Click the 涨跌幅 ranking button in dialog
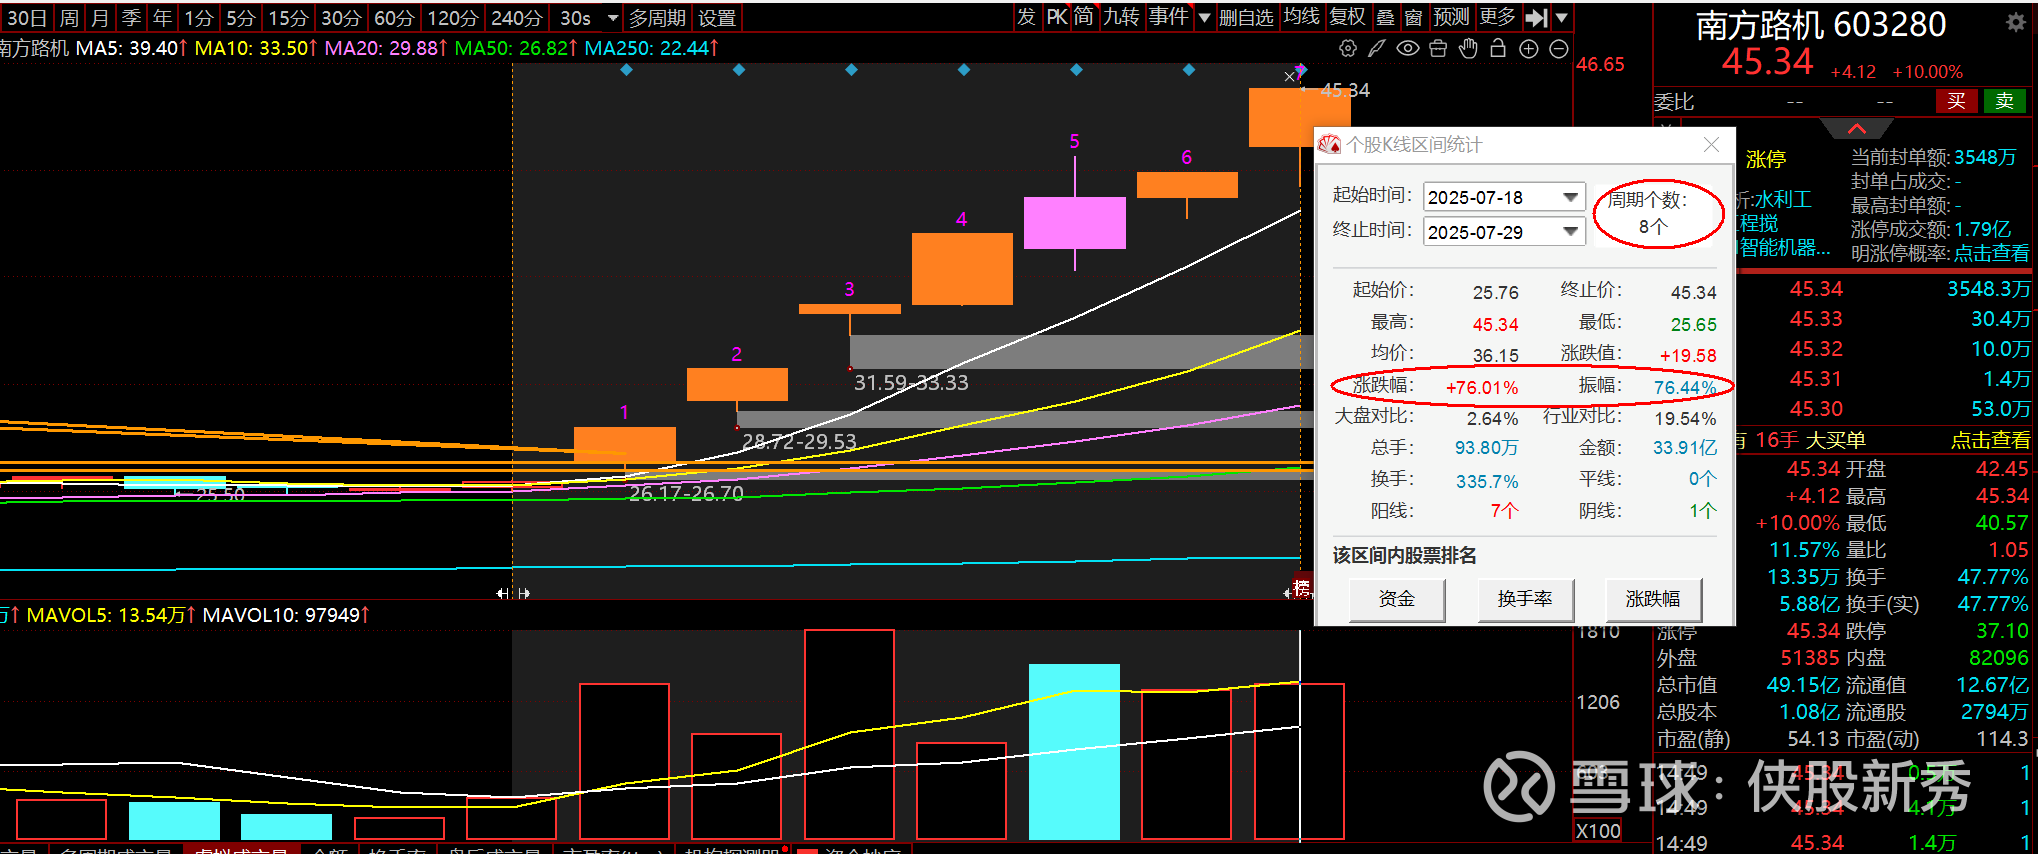 coord(1653,599)
